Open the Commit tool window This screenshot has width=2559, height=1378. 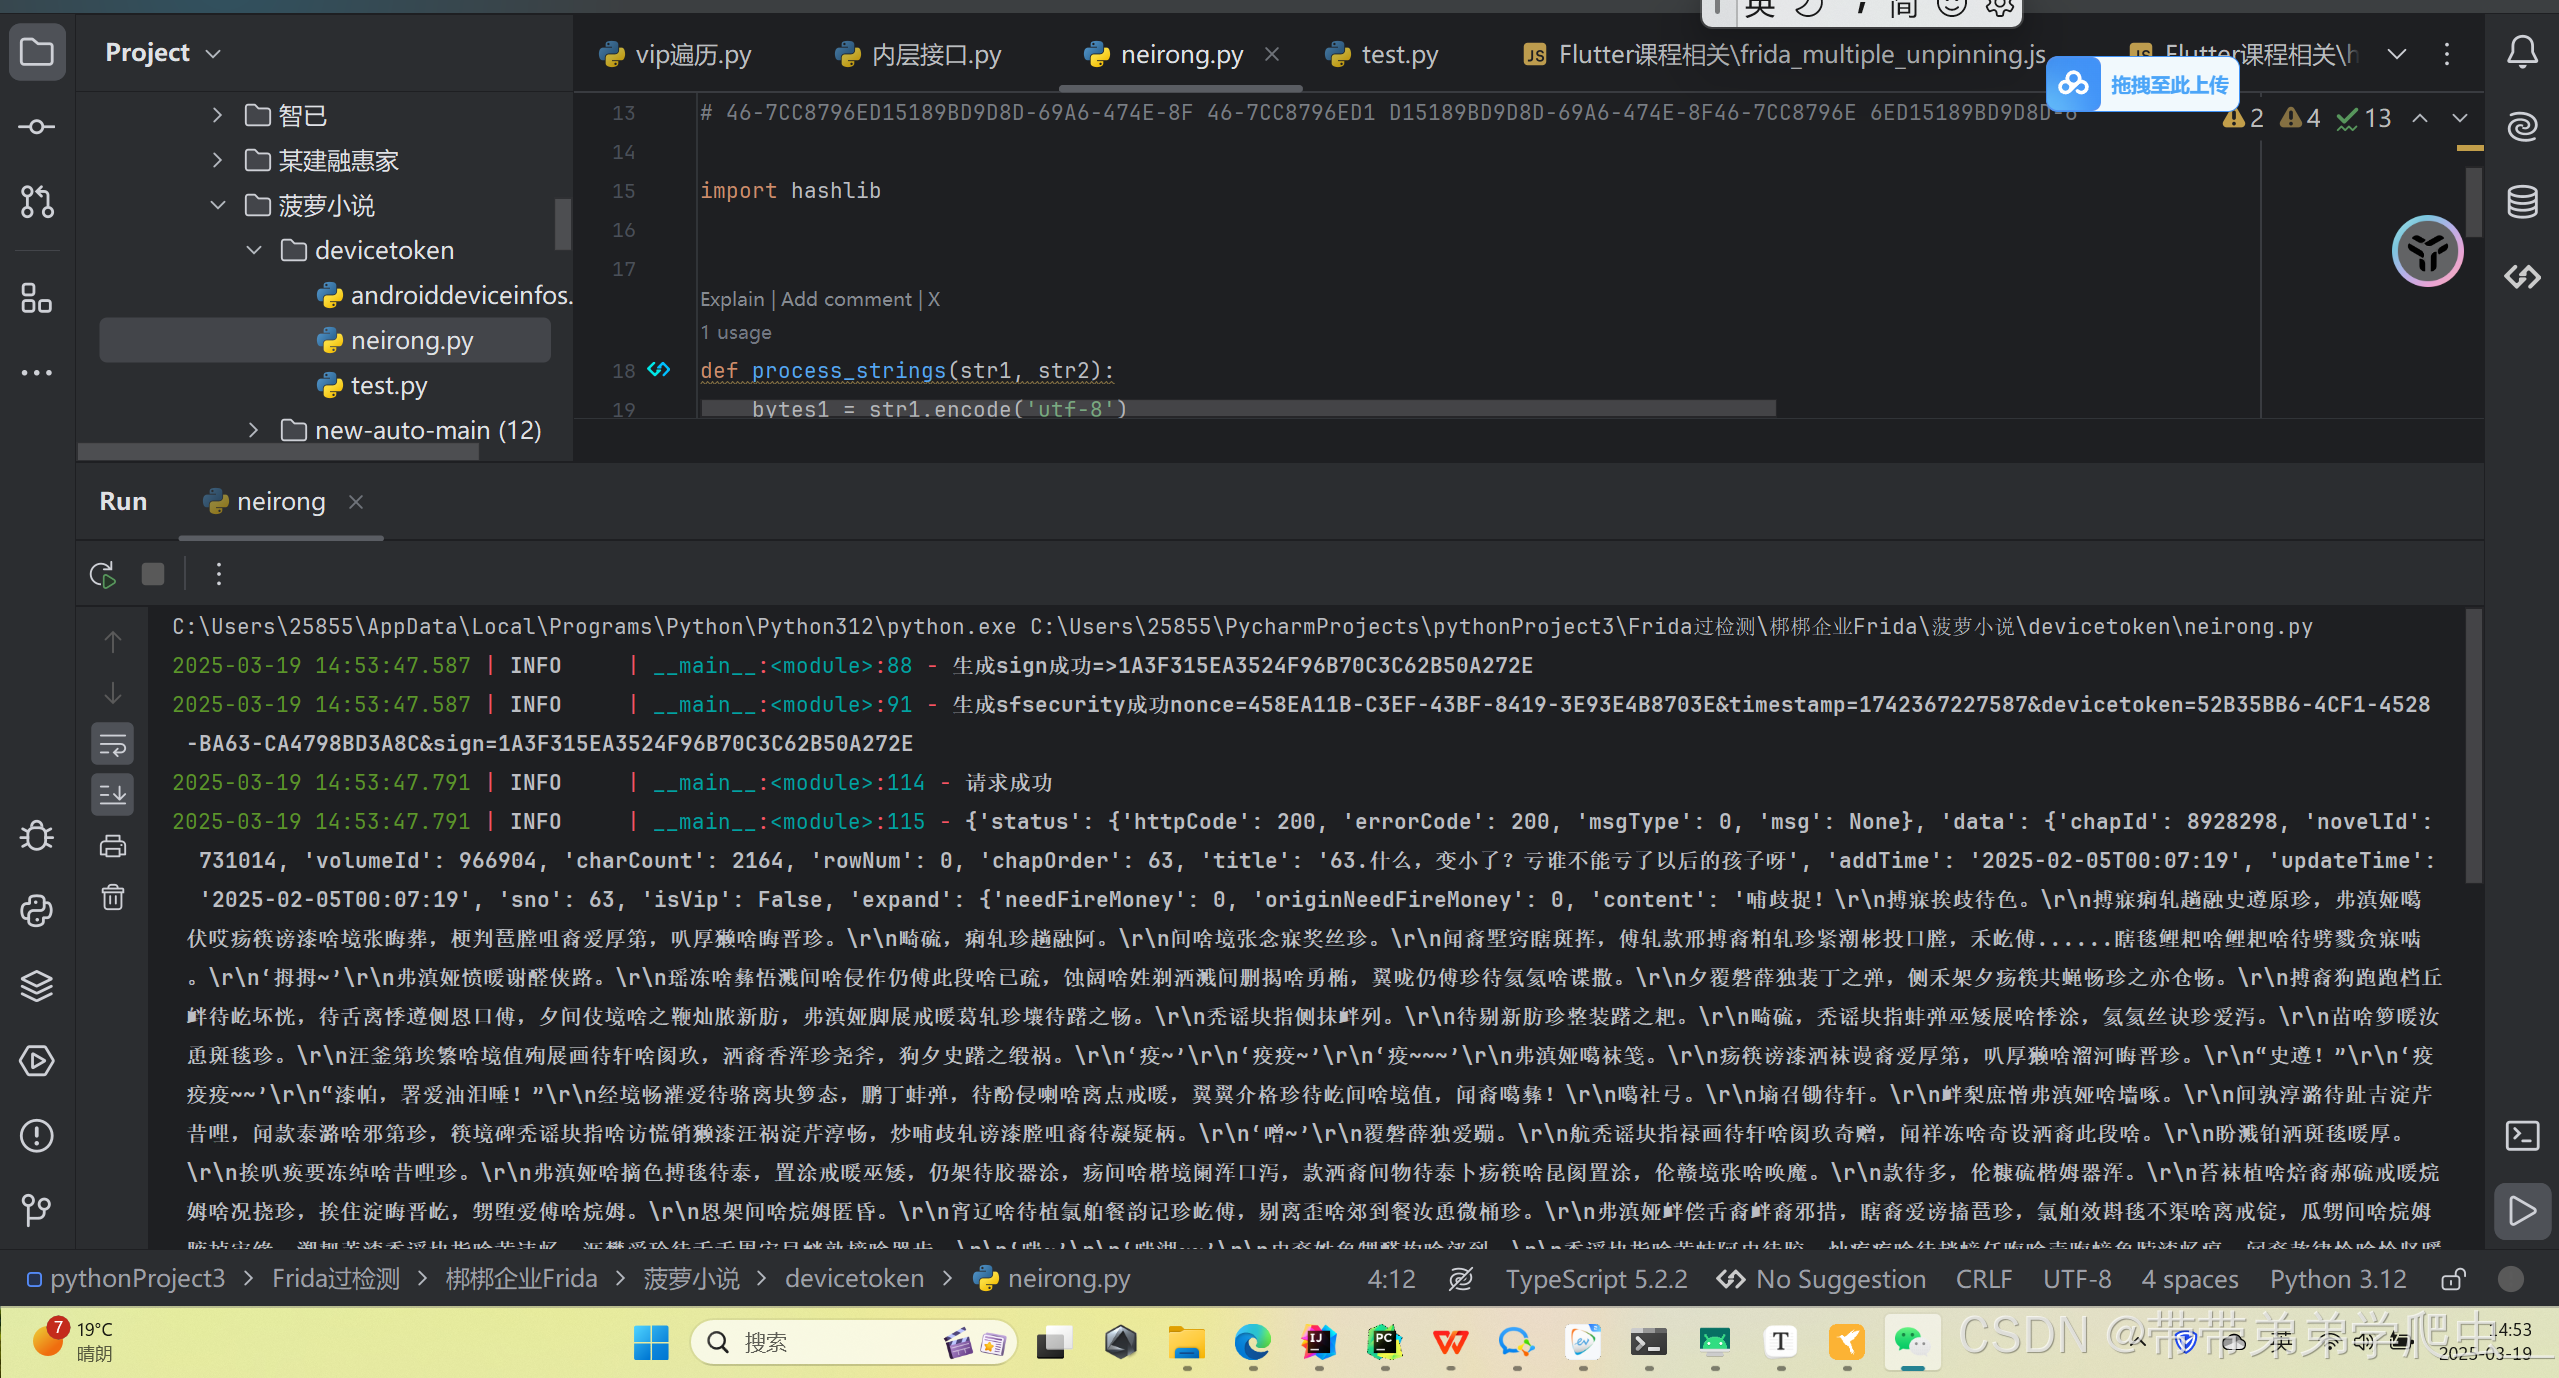37,127
